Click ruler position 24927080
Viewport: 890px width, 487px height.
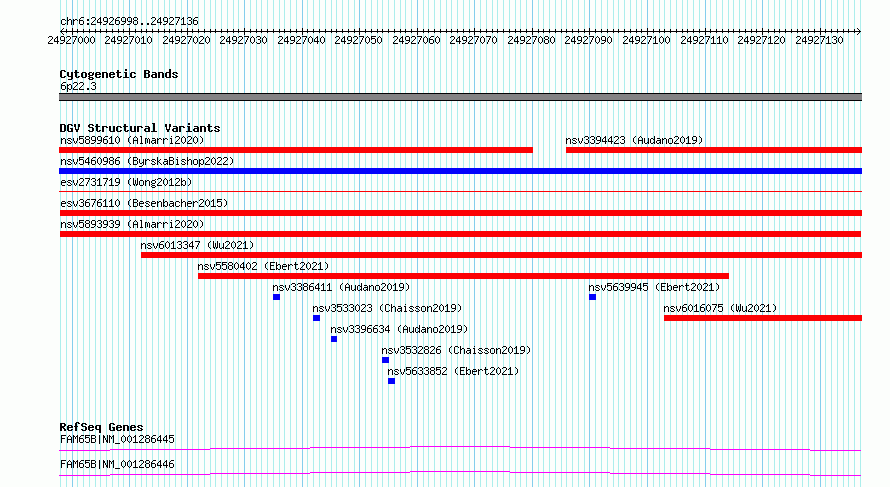coord(531,40)
